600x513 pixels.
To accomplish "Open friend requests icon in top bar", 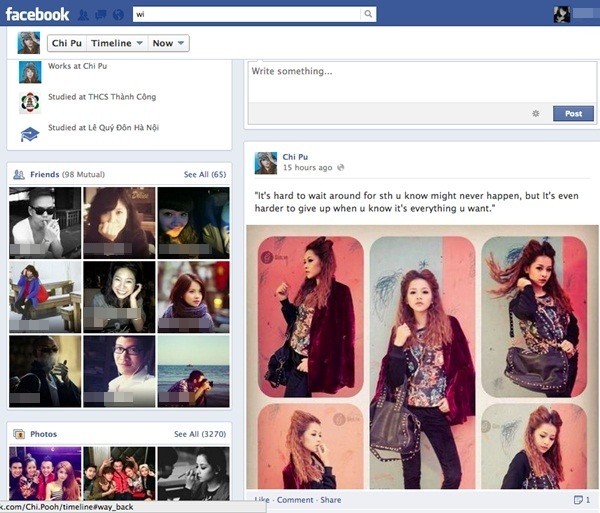I will (83, 15).
